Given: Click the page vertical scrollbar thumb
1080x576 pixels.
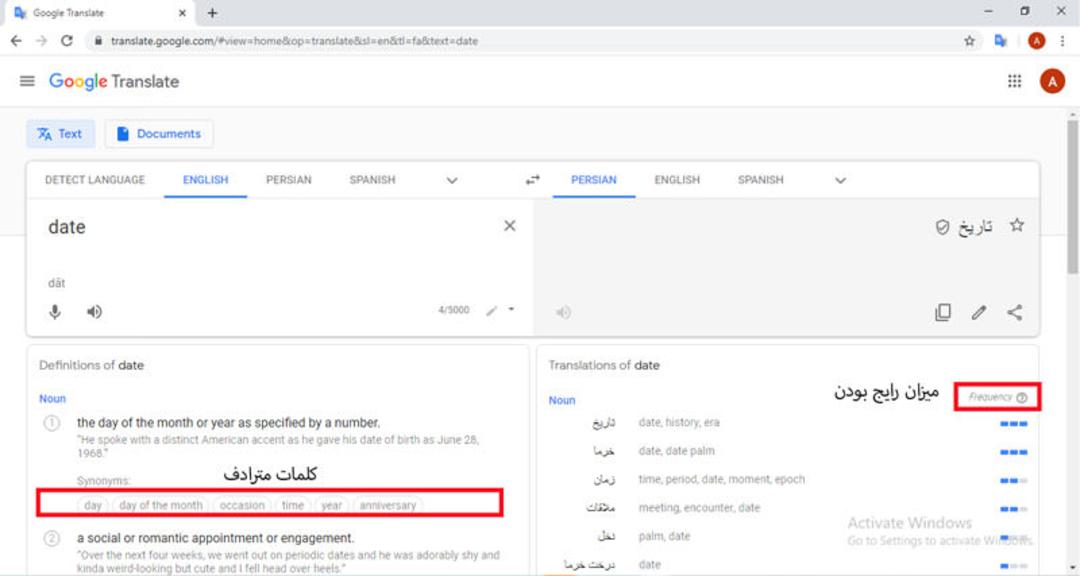Looking at the screenshot, I should click(1072, 196).
